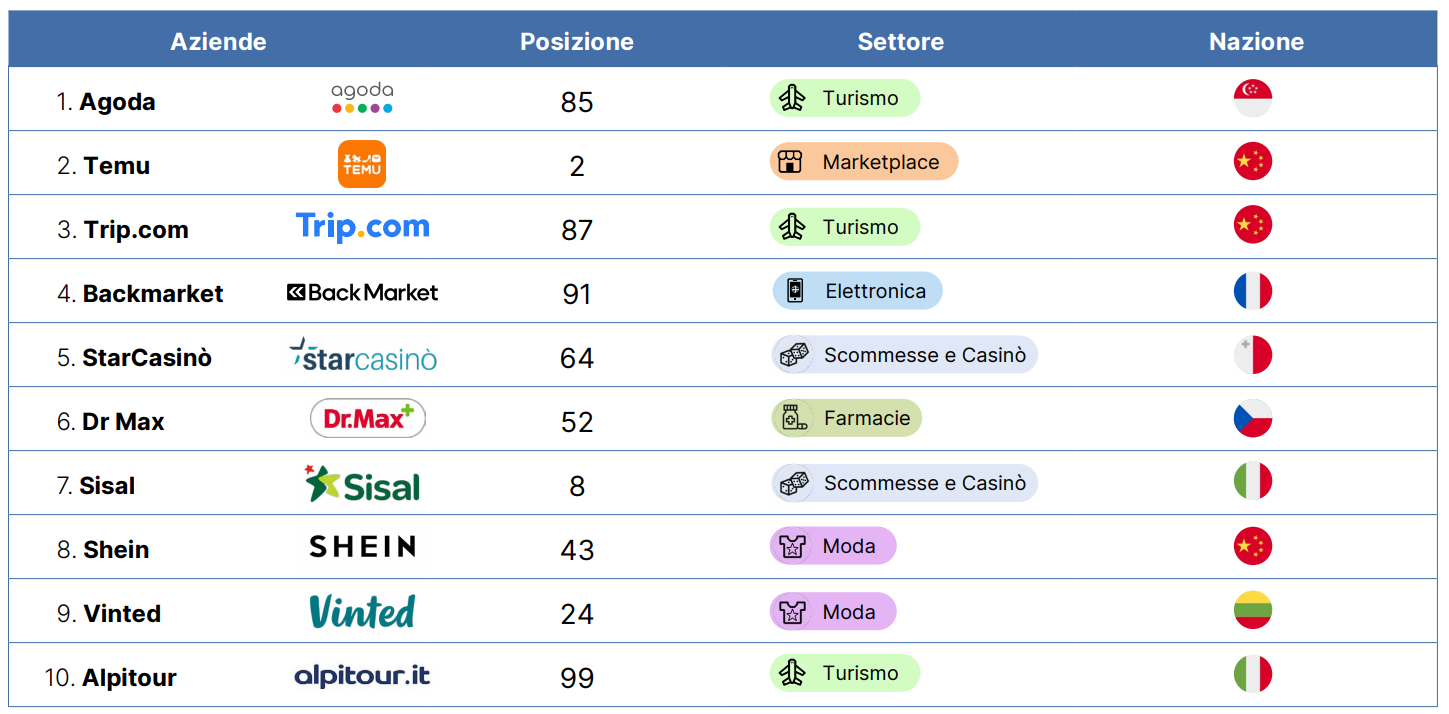Select the Settore column header
Image resolution: width=1449 pixels, height=714 pixels.
click(900, 41)
